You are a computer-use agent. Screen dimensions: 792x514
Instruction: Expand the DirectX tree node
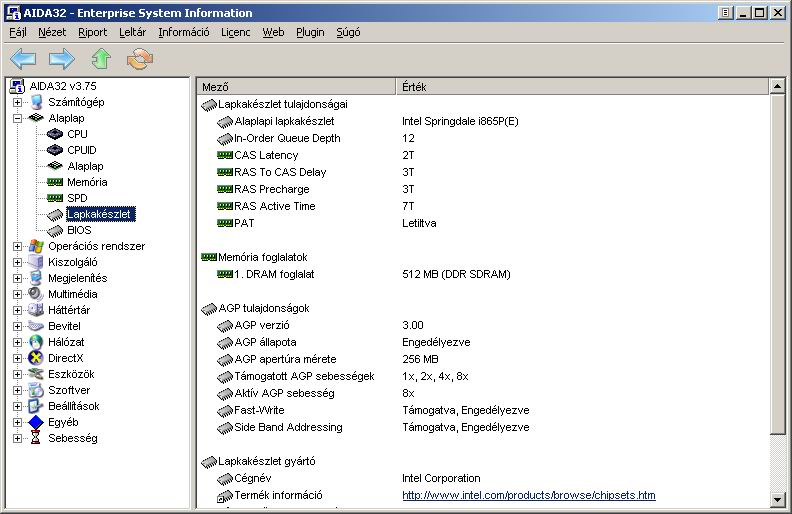[x=18, y=358]
